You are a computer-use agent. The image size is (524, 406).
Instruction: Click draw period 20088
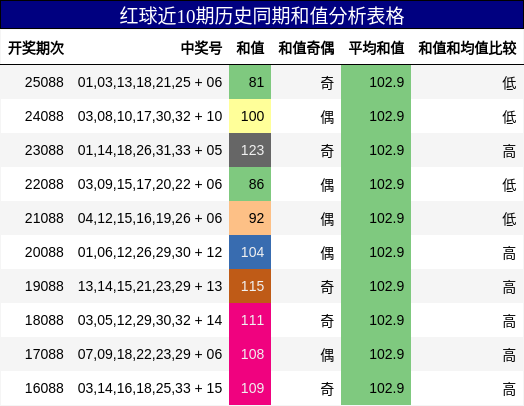[x=44, y=252]
